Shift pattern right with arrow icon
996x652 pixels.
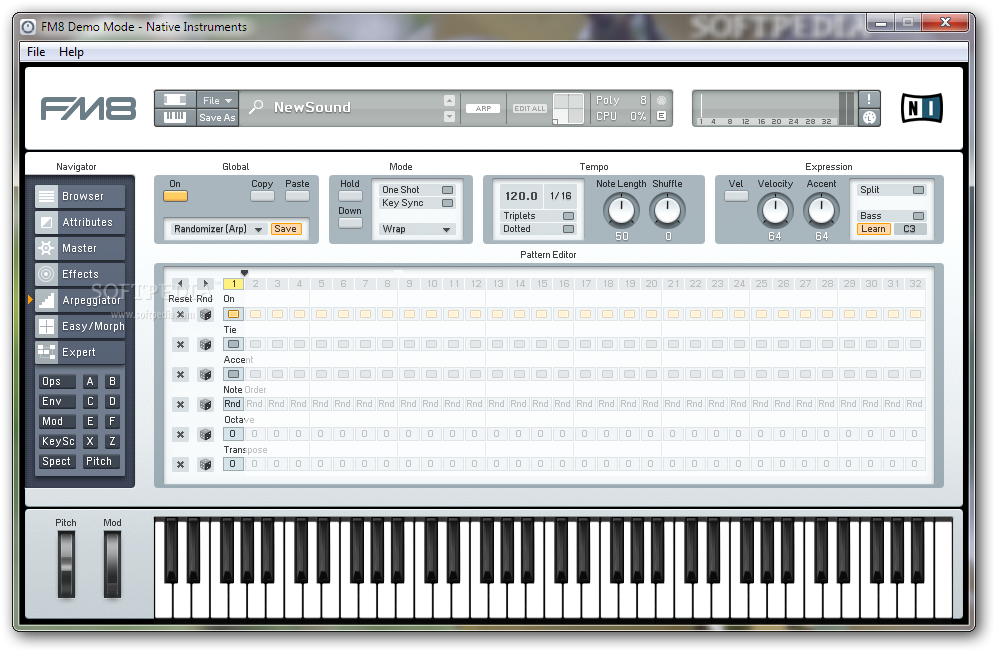click(205, 283)
